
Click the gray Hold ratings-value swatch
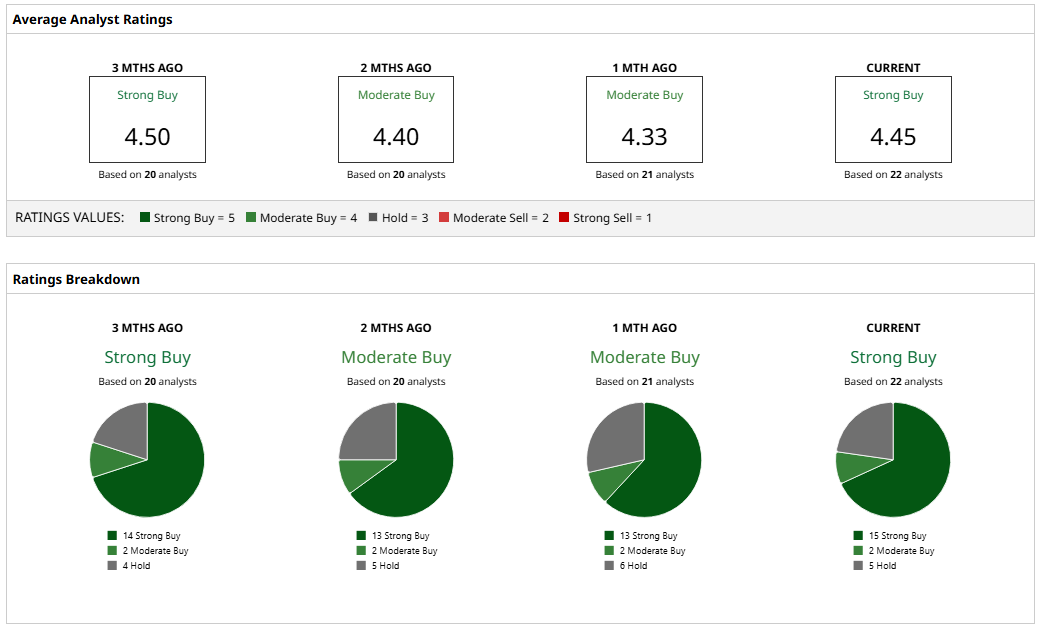tap(373, 217)
